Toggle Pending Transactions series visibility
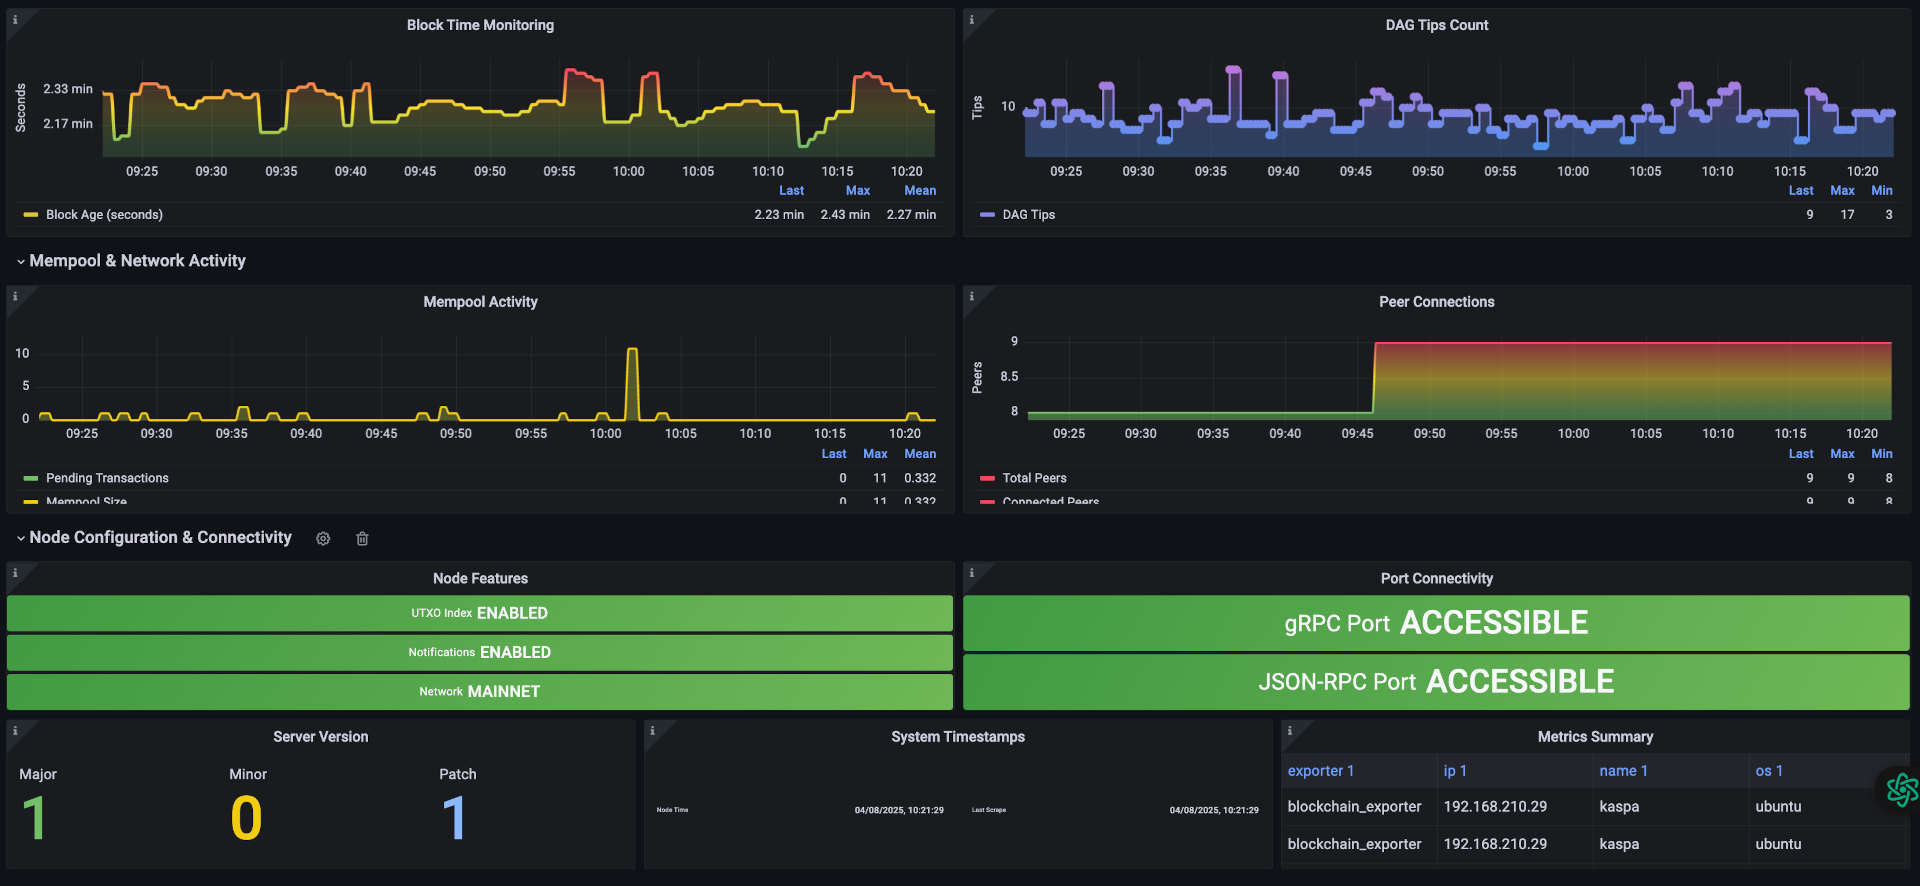The width and height of the screenshot is (1920, 886). click(x=107, y=478)
